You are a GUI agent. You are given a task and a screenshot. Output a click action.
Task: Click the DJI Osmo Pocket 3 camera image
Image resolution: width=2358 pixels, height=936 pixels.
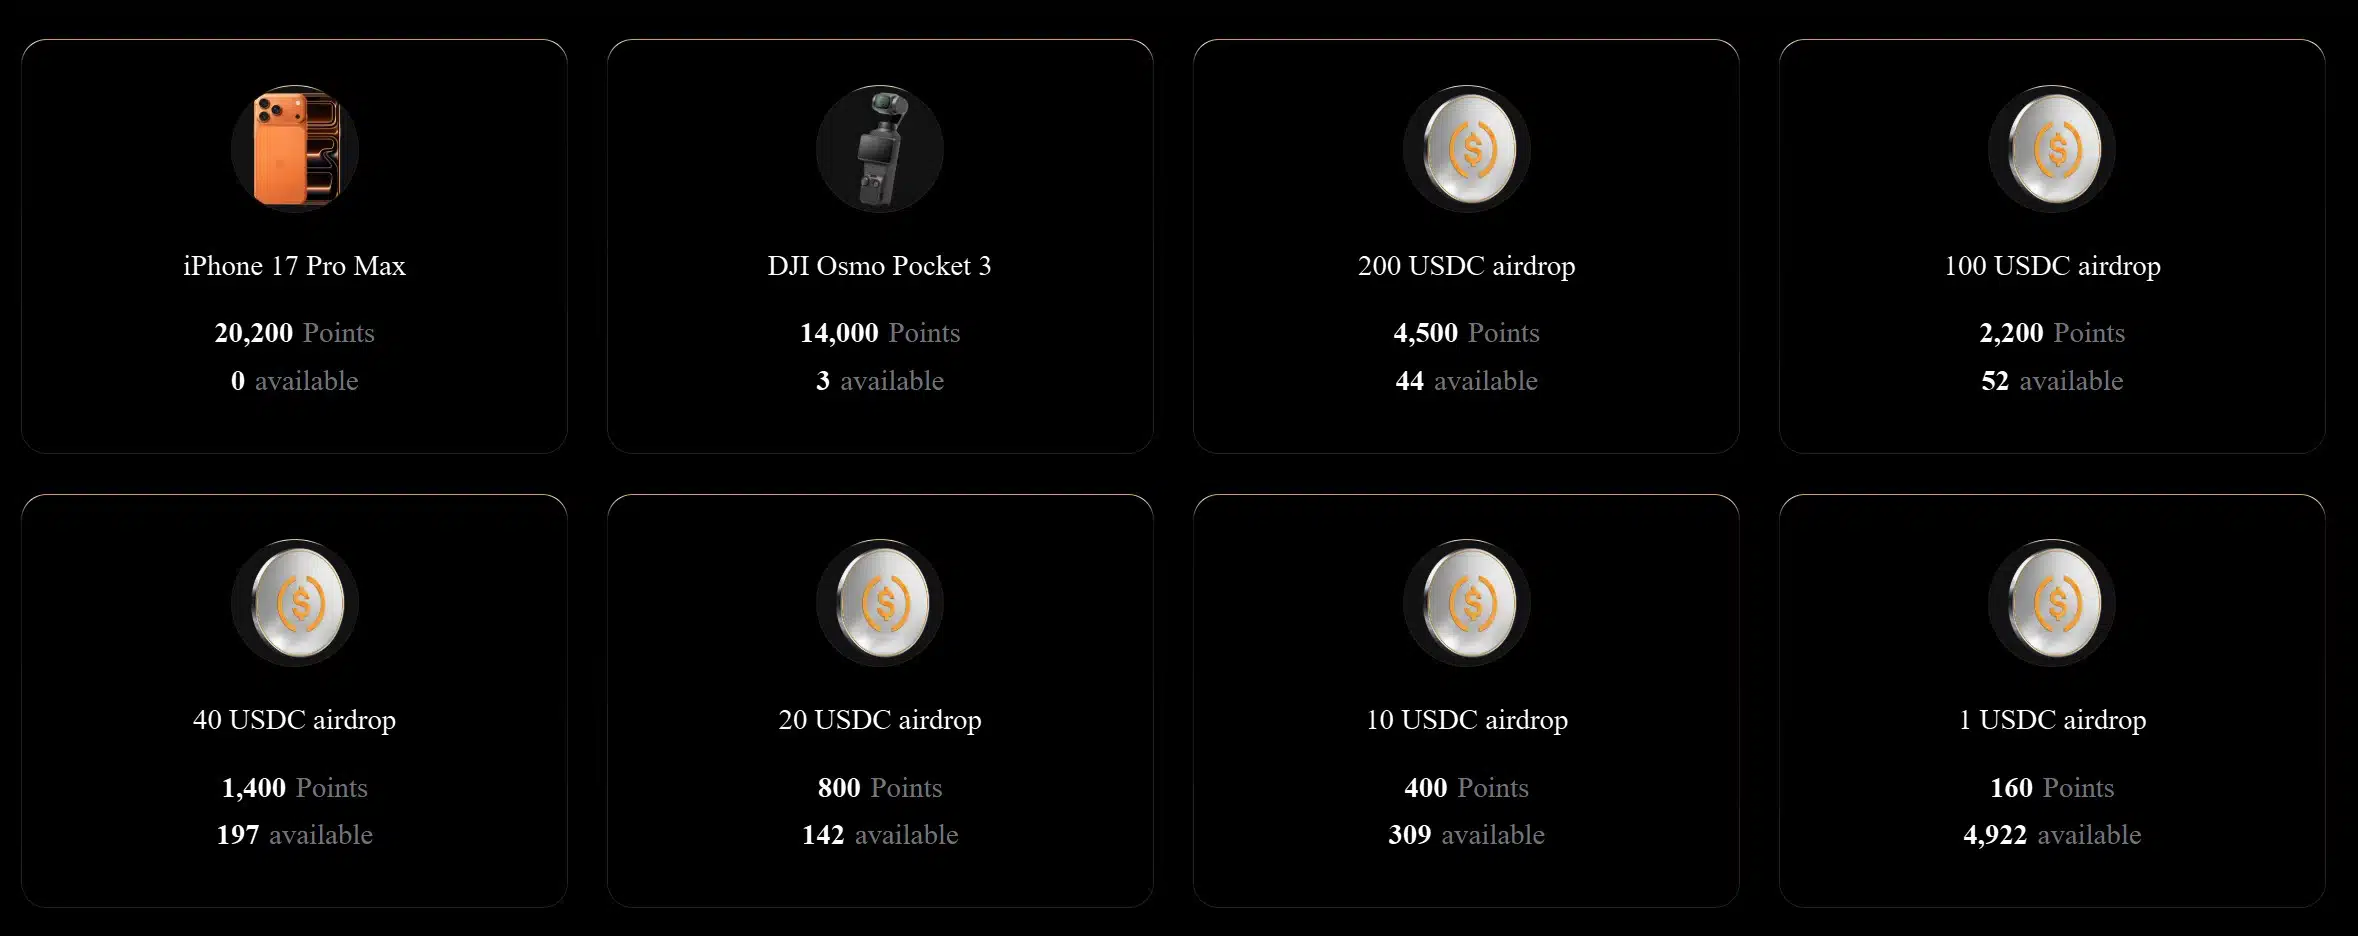pyautogui.click(x=880, y=148)
